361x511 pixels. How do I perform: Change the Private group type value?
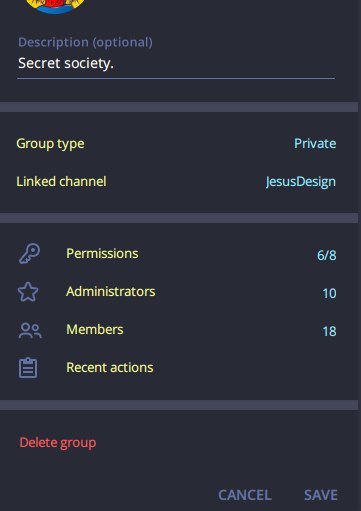point(315,144)
